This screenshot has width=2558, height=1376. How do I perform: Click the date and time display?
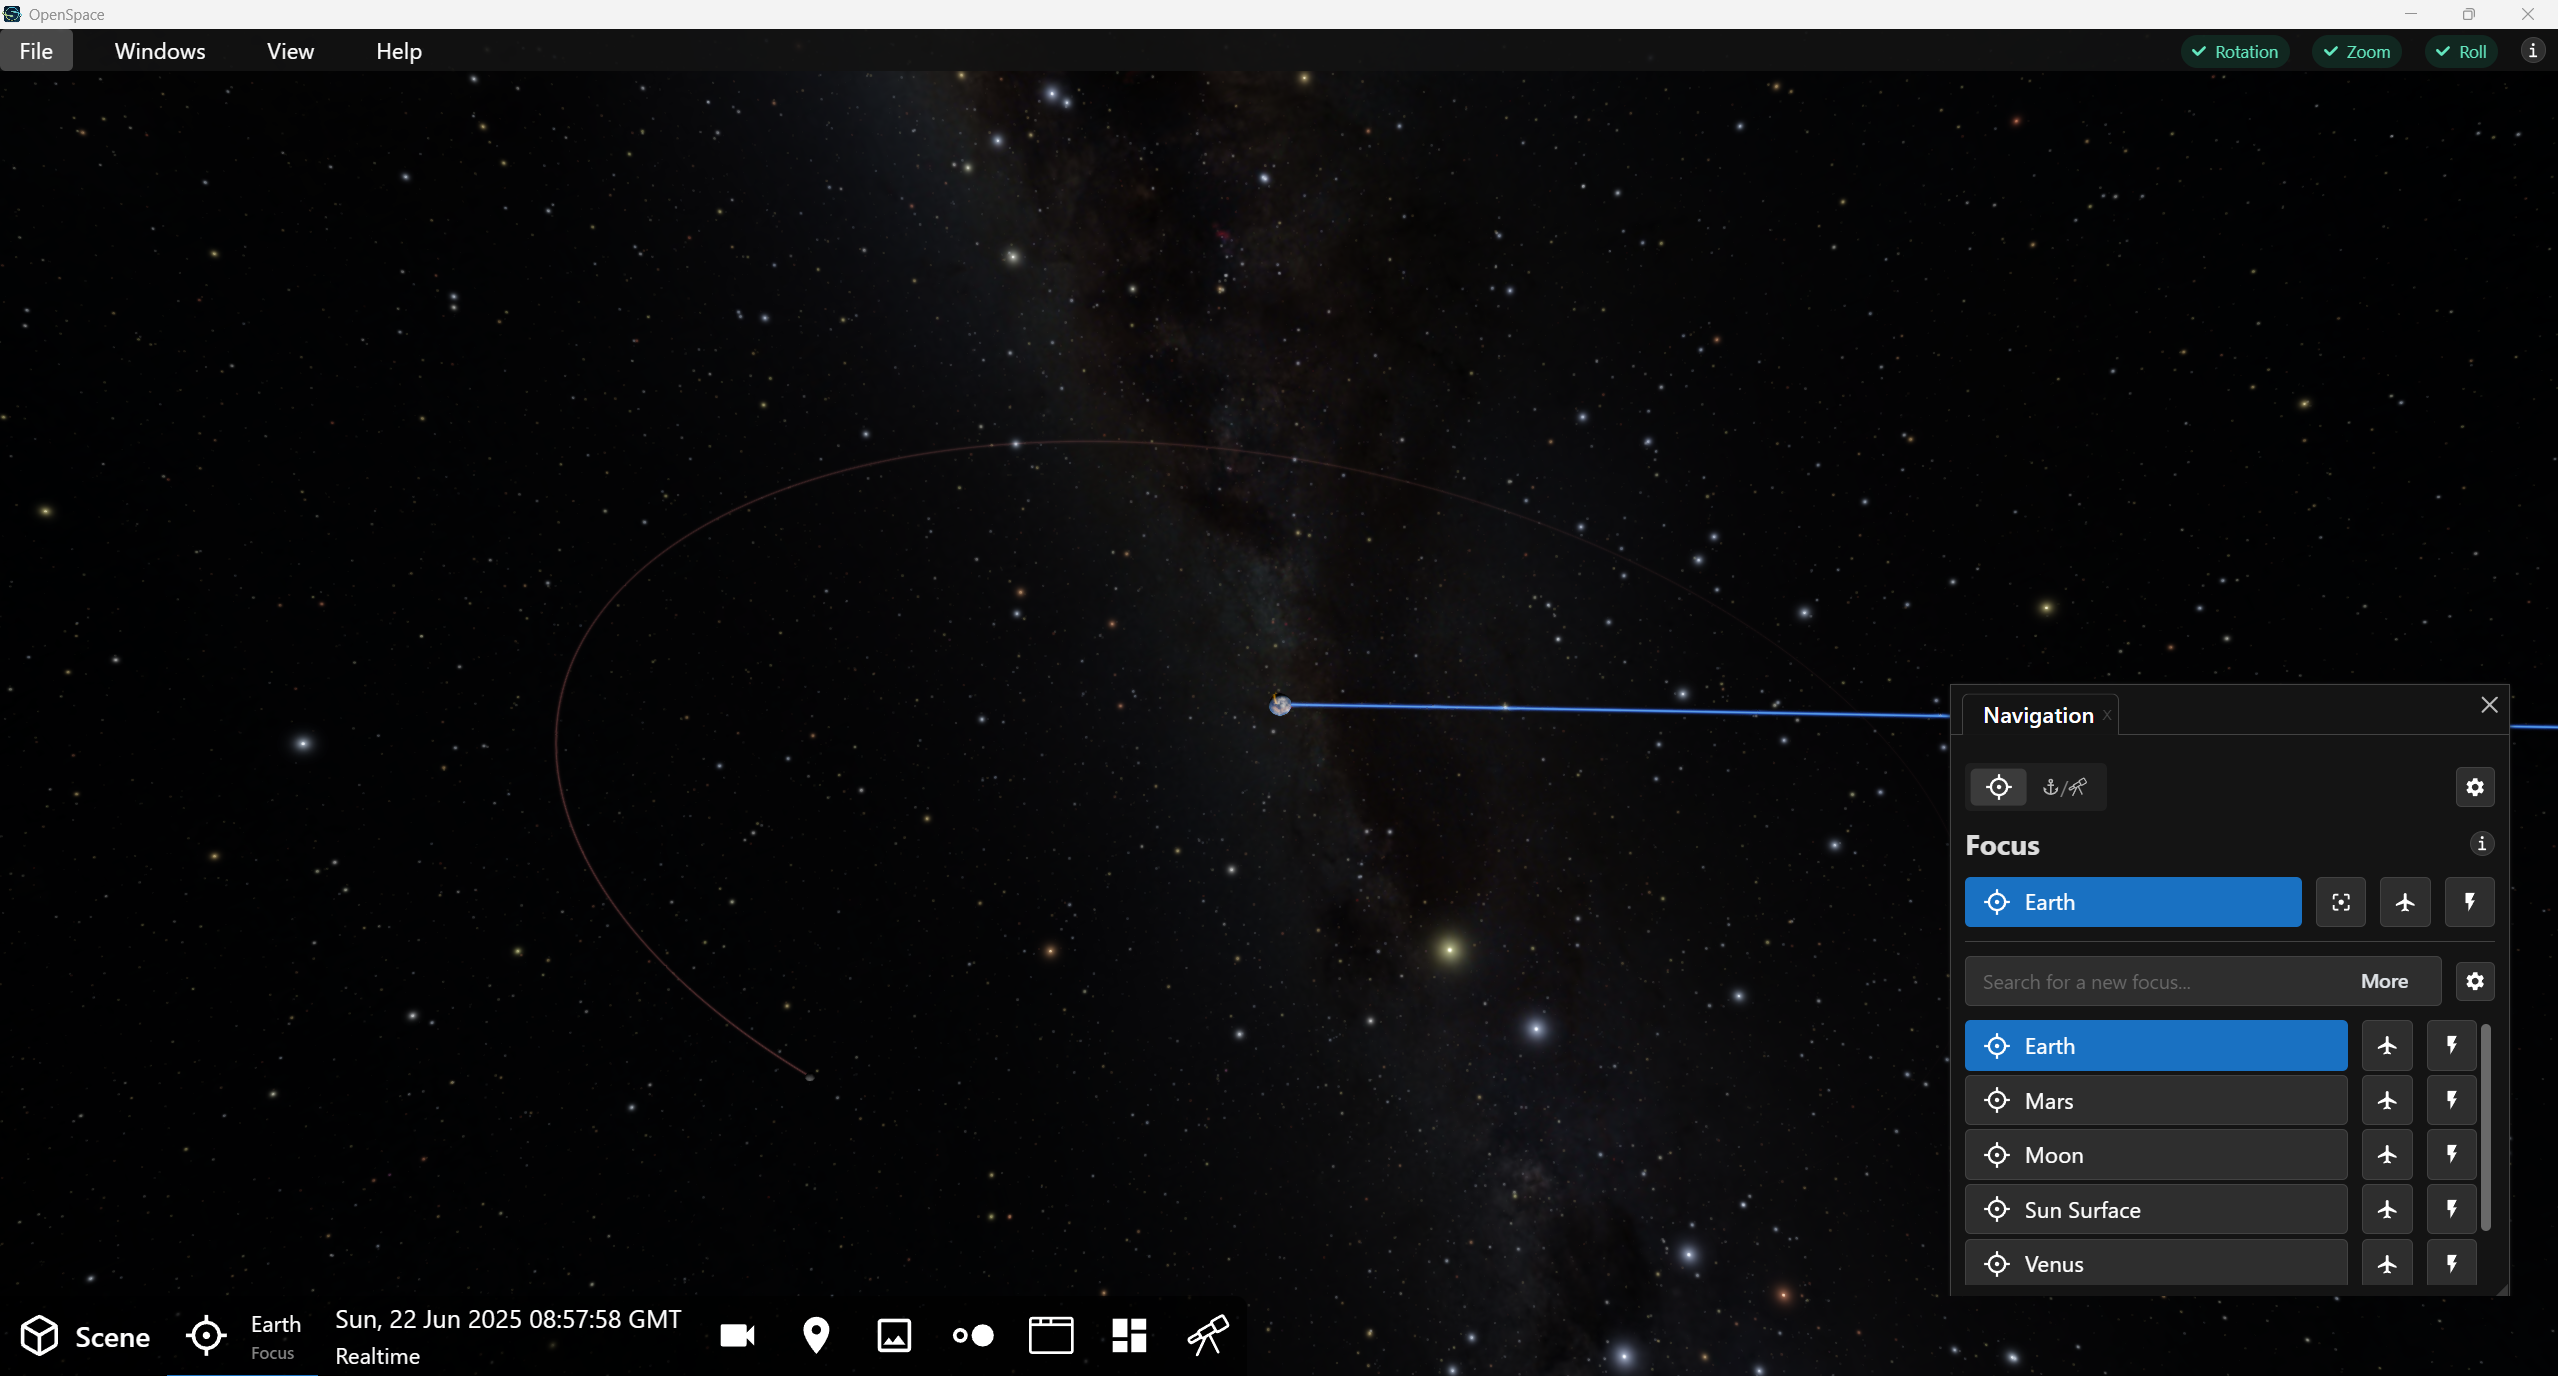coord(508,1319)
